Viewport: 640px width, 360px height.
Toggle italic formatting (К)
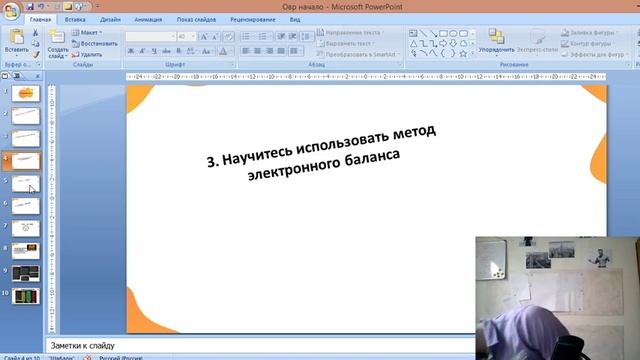pos(142,51)
